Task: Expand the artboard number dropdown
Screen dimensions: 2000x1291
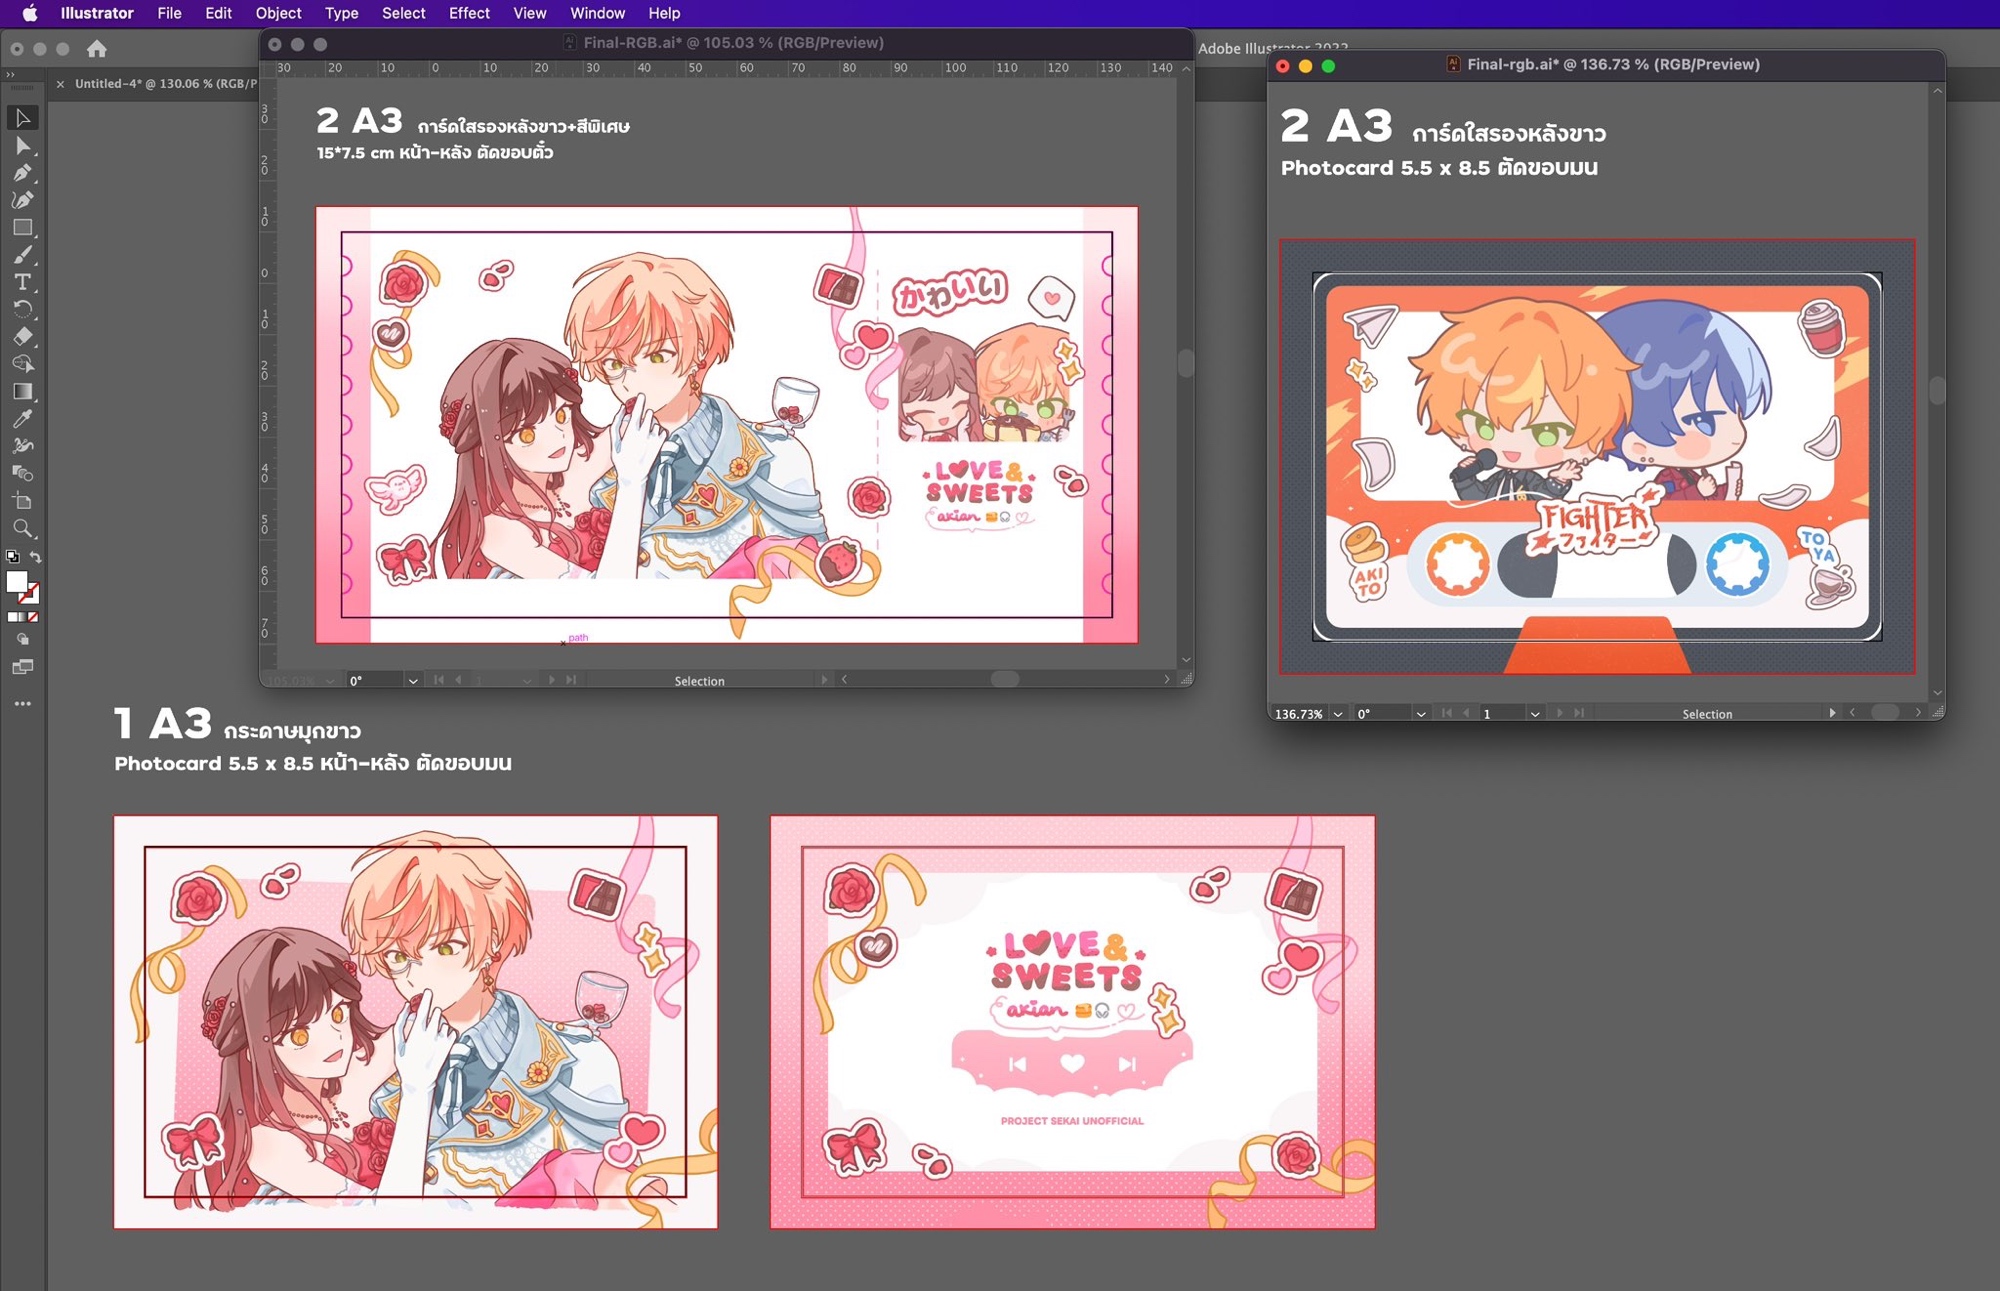Action: pos(1534,714)
